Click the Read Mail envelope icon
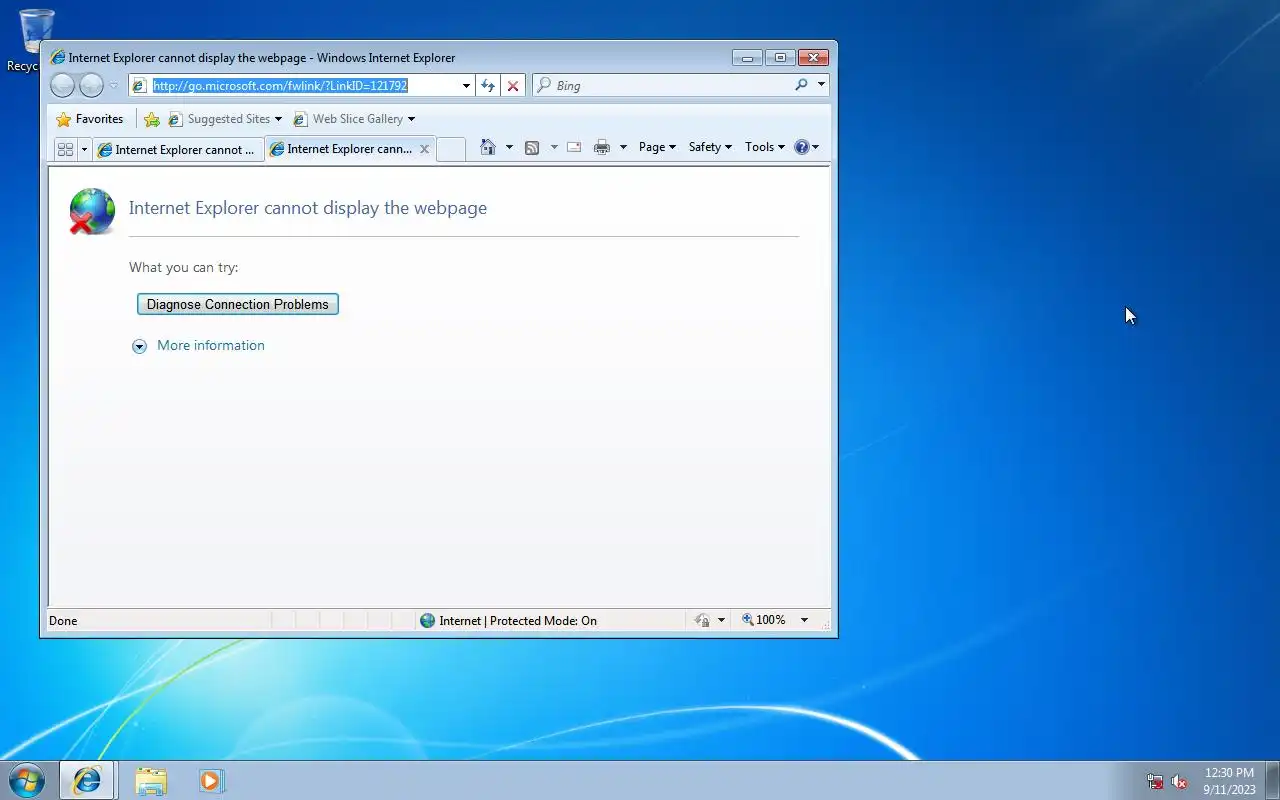 [x=574, y=147]
